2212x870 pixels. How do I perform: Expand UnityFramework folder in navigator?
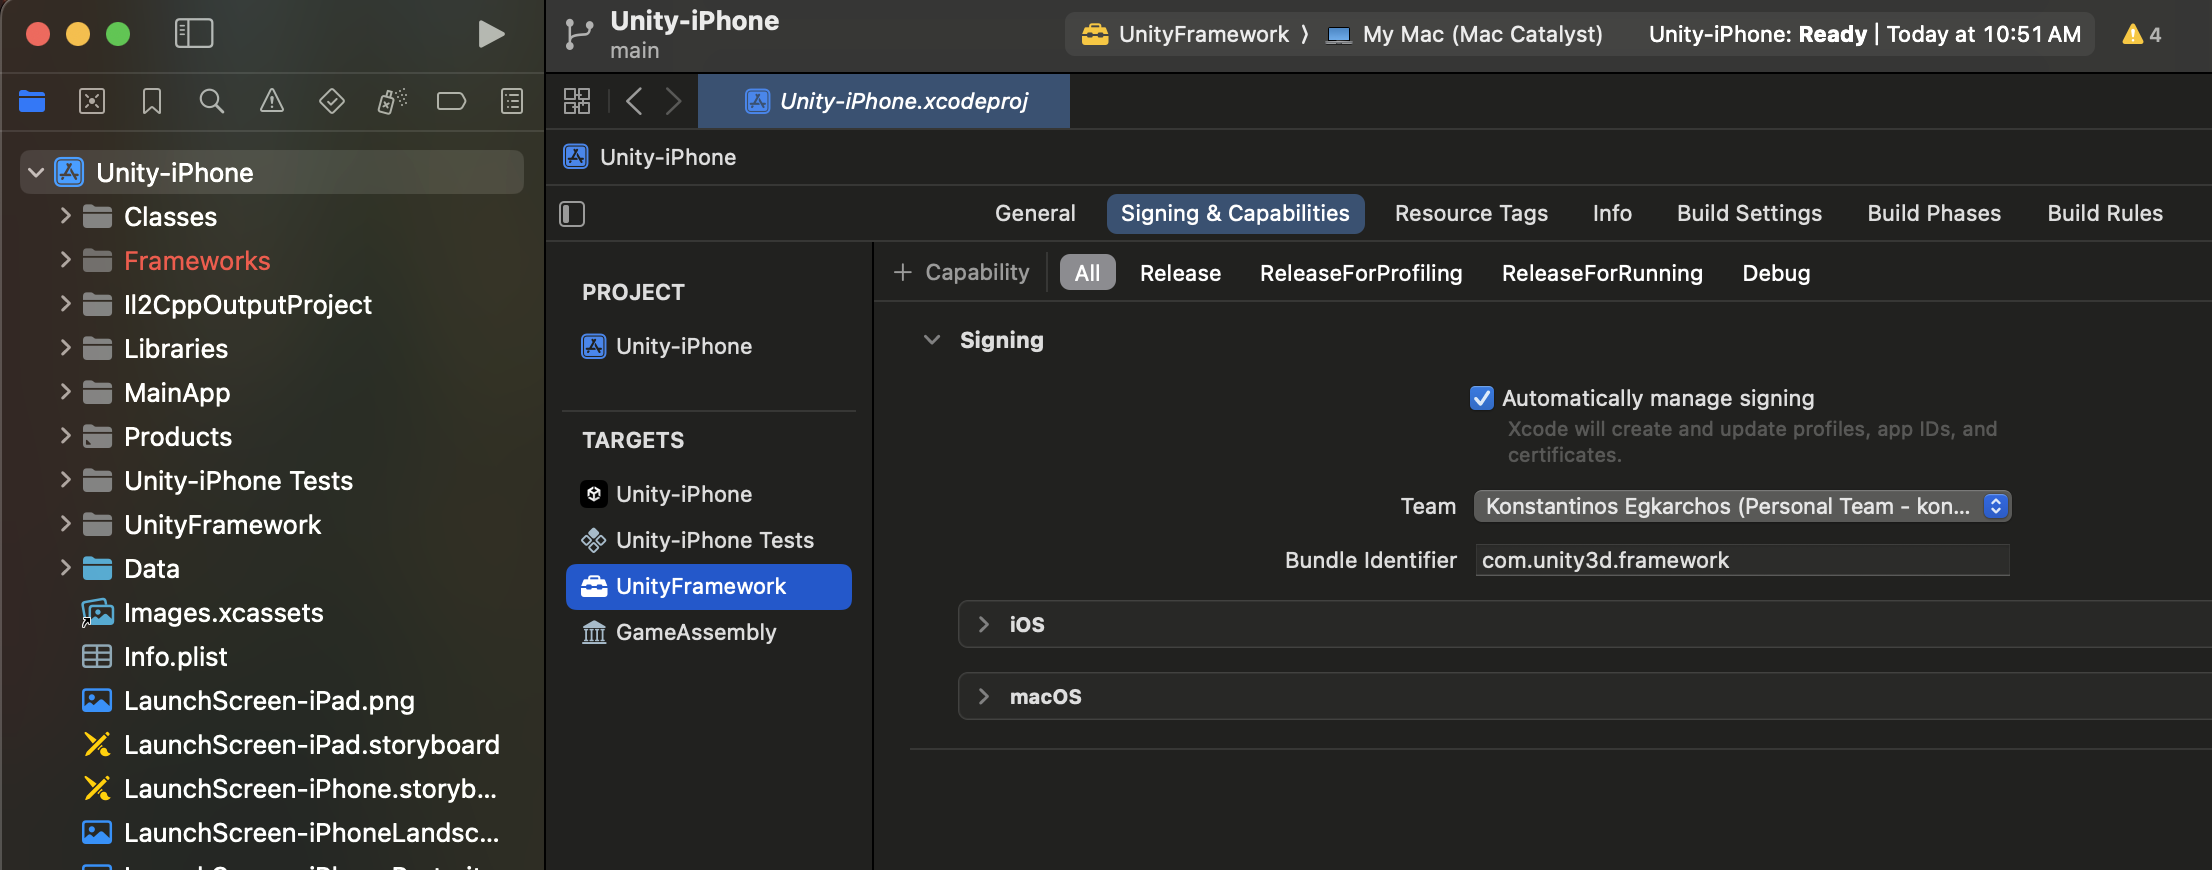pos(65,524)
